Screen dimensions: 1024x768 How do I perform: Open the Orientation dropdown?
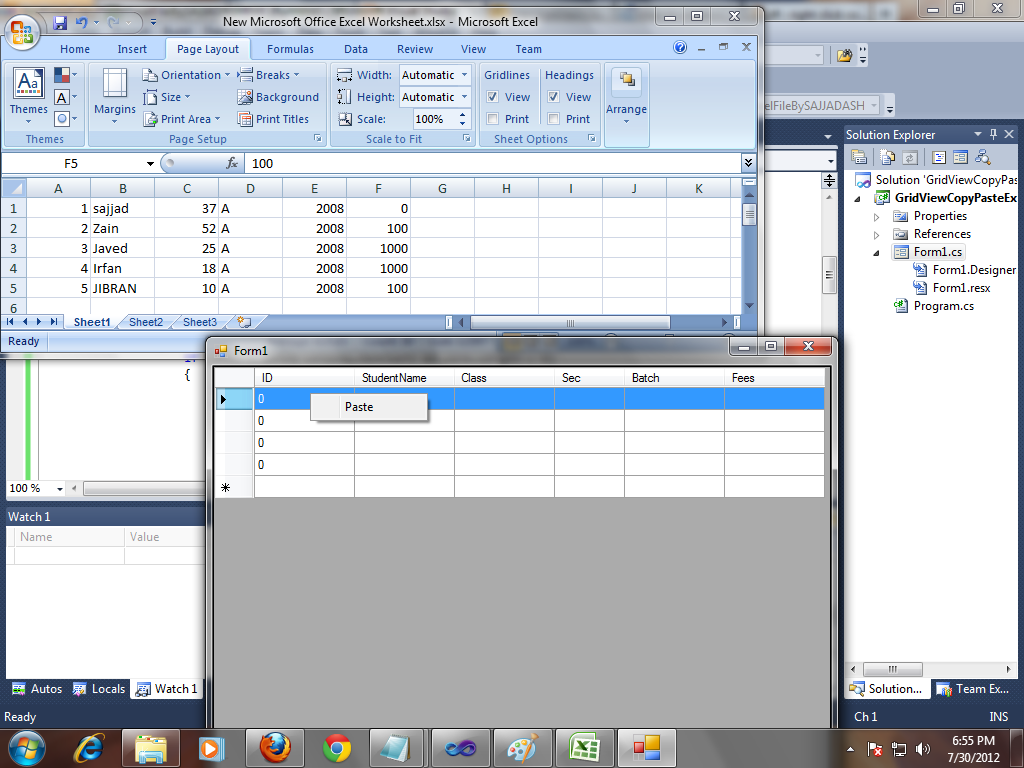click(x=186, y=74)
